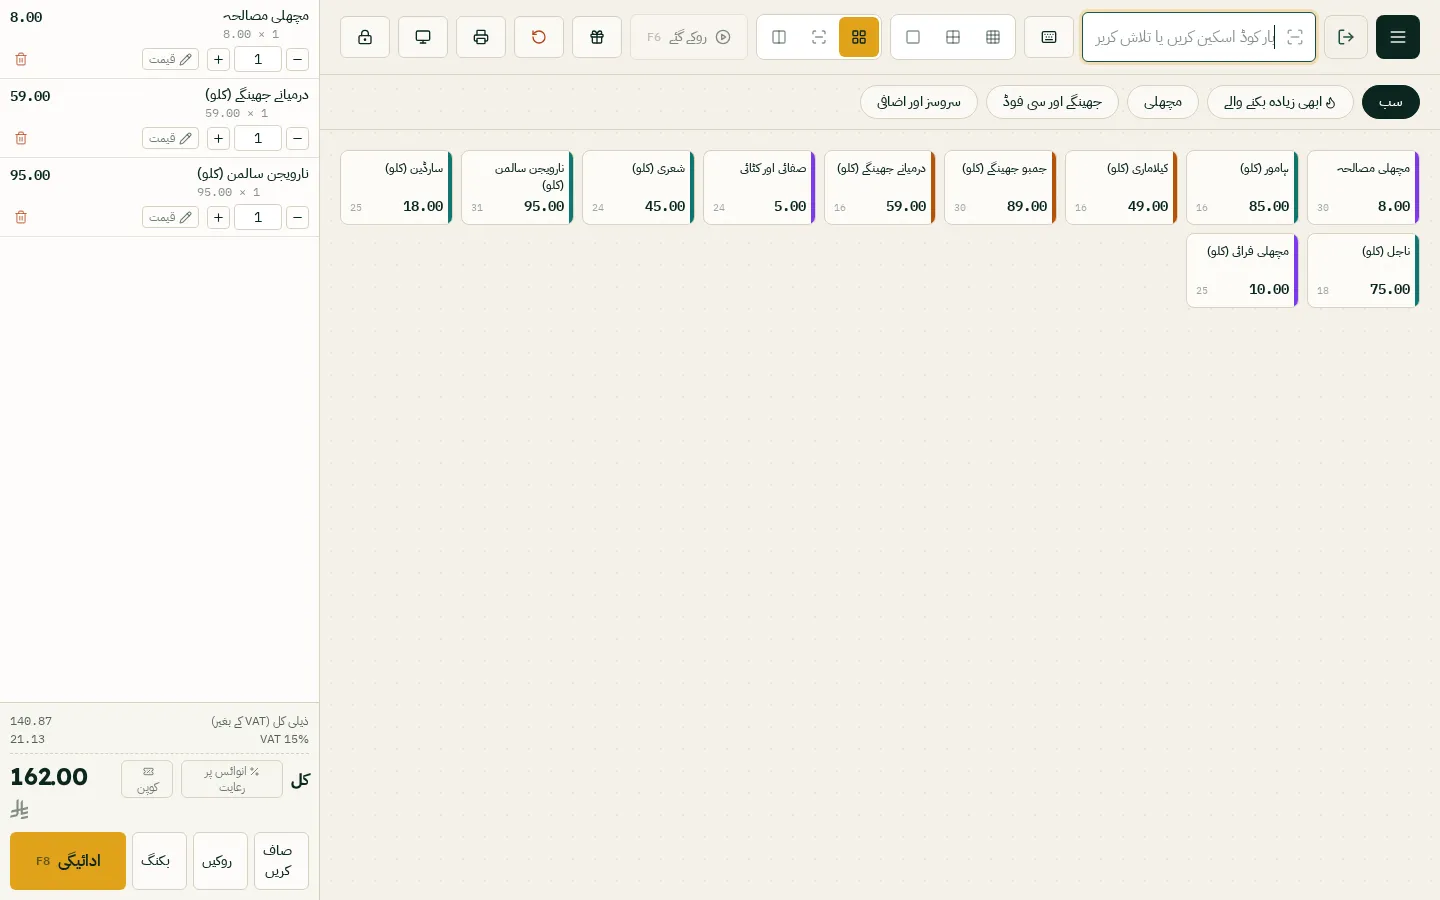The image size is (1440, 900).
Task: Delete the نارویجن سالمن cart line
Action: coord(21,217)
